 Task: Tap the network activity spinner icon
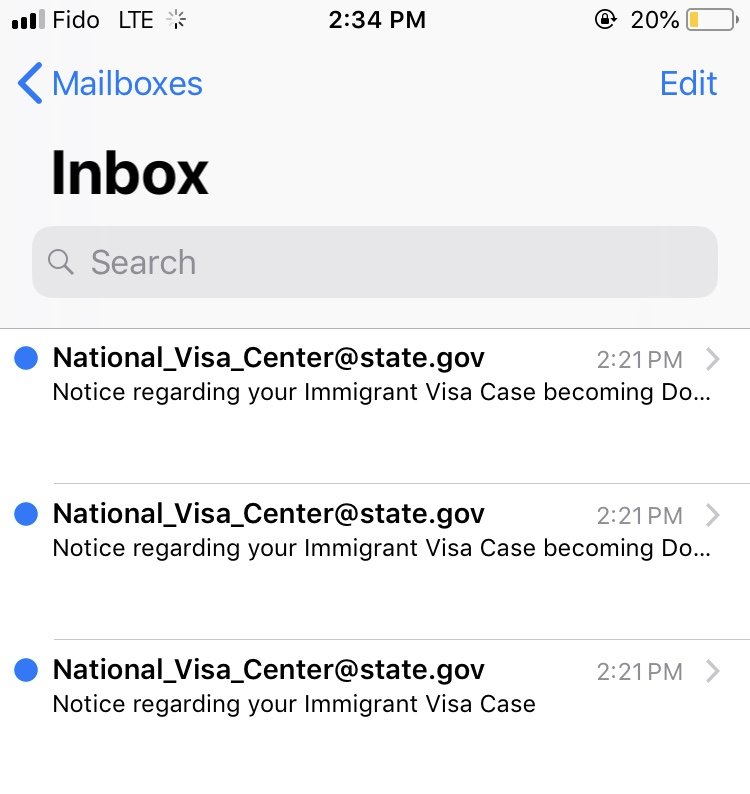(x=176, y=20)
